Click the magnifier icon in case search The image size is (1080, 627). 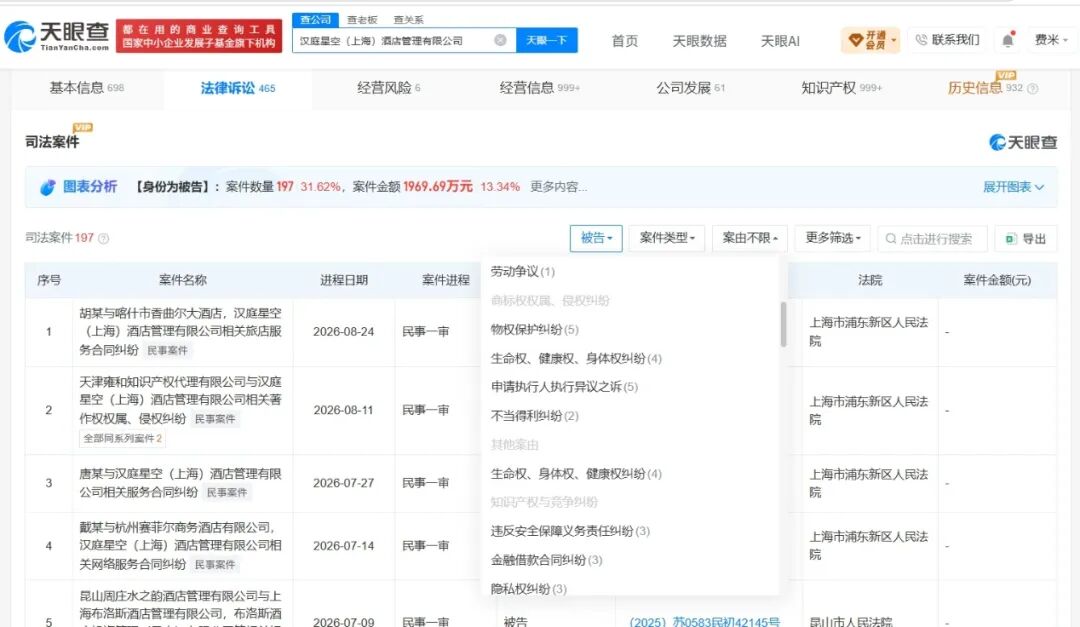pyautogui.click(x=891, y=238)
